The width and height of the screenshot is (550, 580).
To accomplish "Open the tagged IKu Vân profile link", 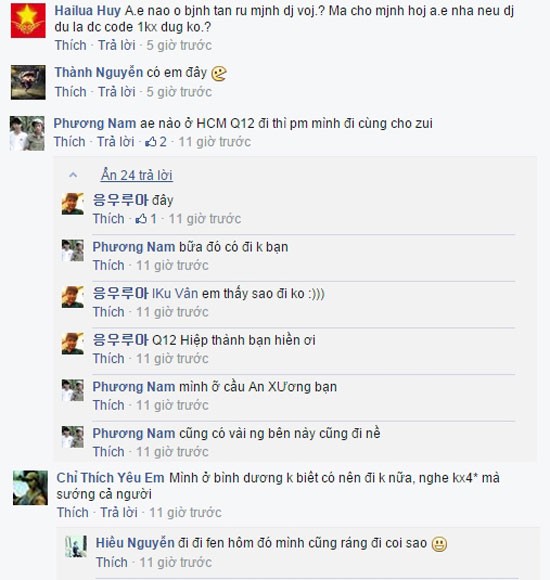I will [x=175, y=293].
